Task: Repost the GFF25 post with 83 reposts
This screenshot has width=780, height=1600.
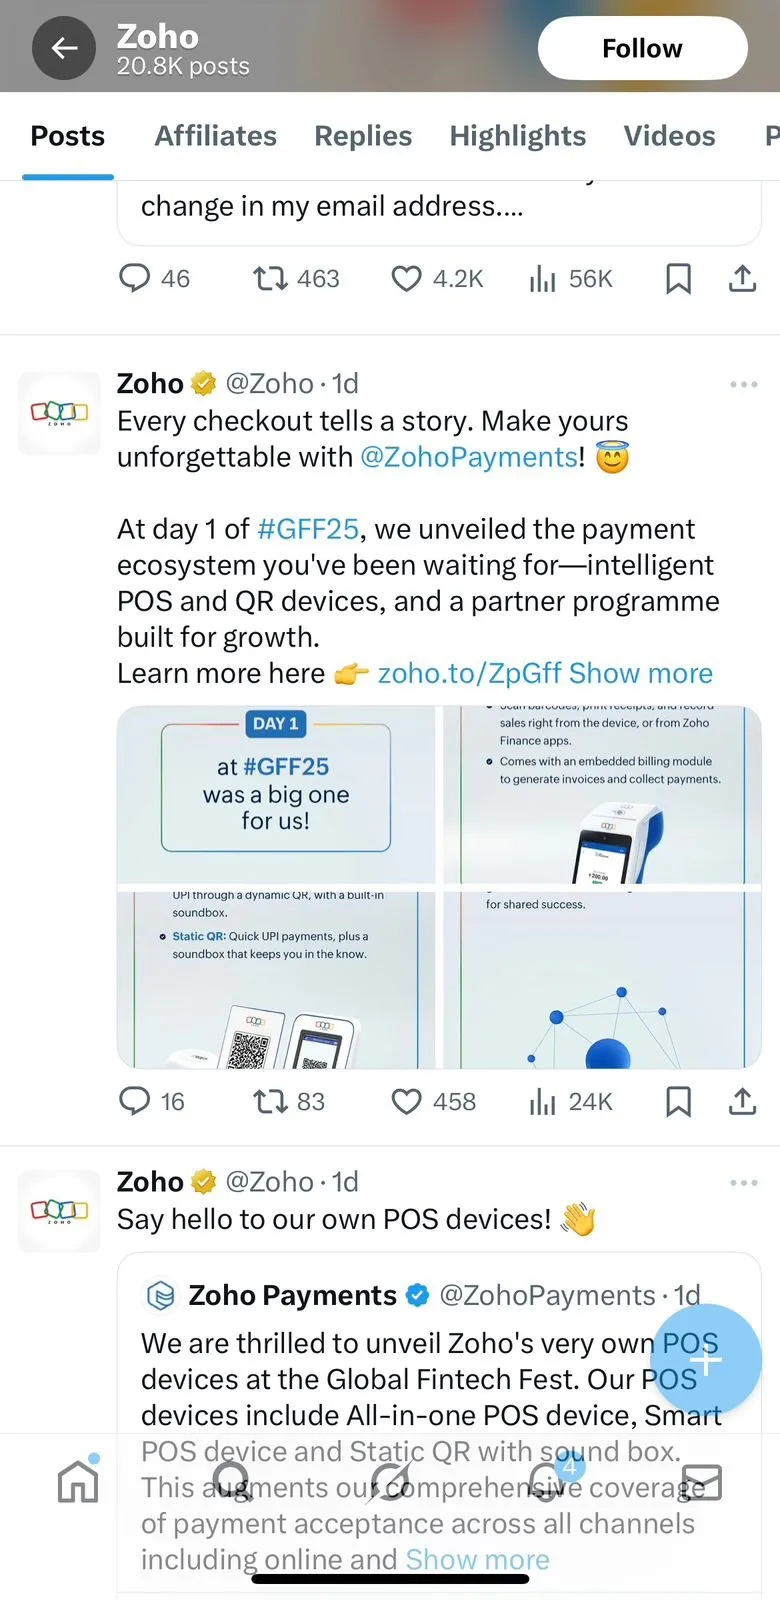Action: pyautogui.click(x=270, y=1102)
